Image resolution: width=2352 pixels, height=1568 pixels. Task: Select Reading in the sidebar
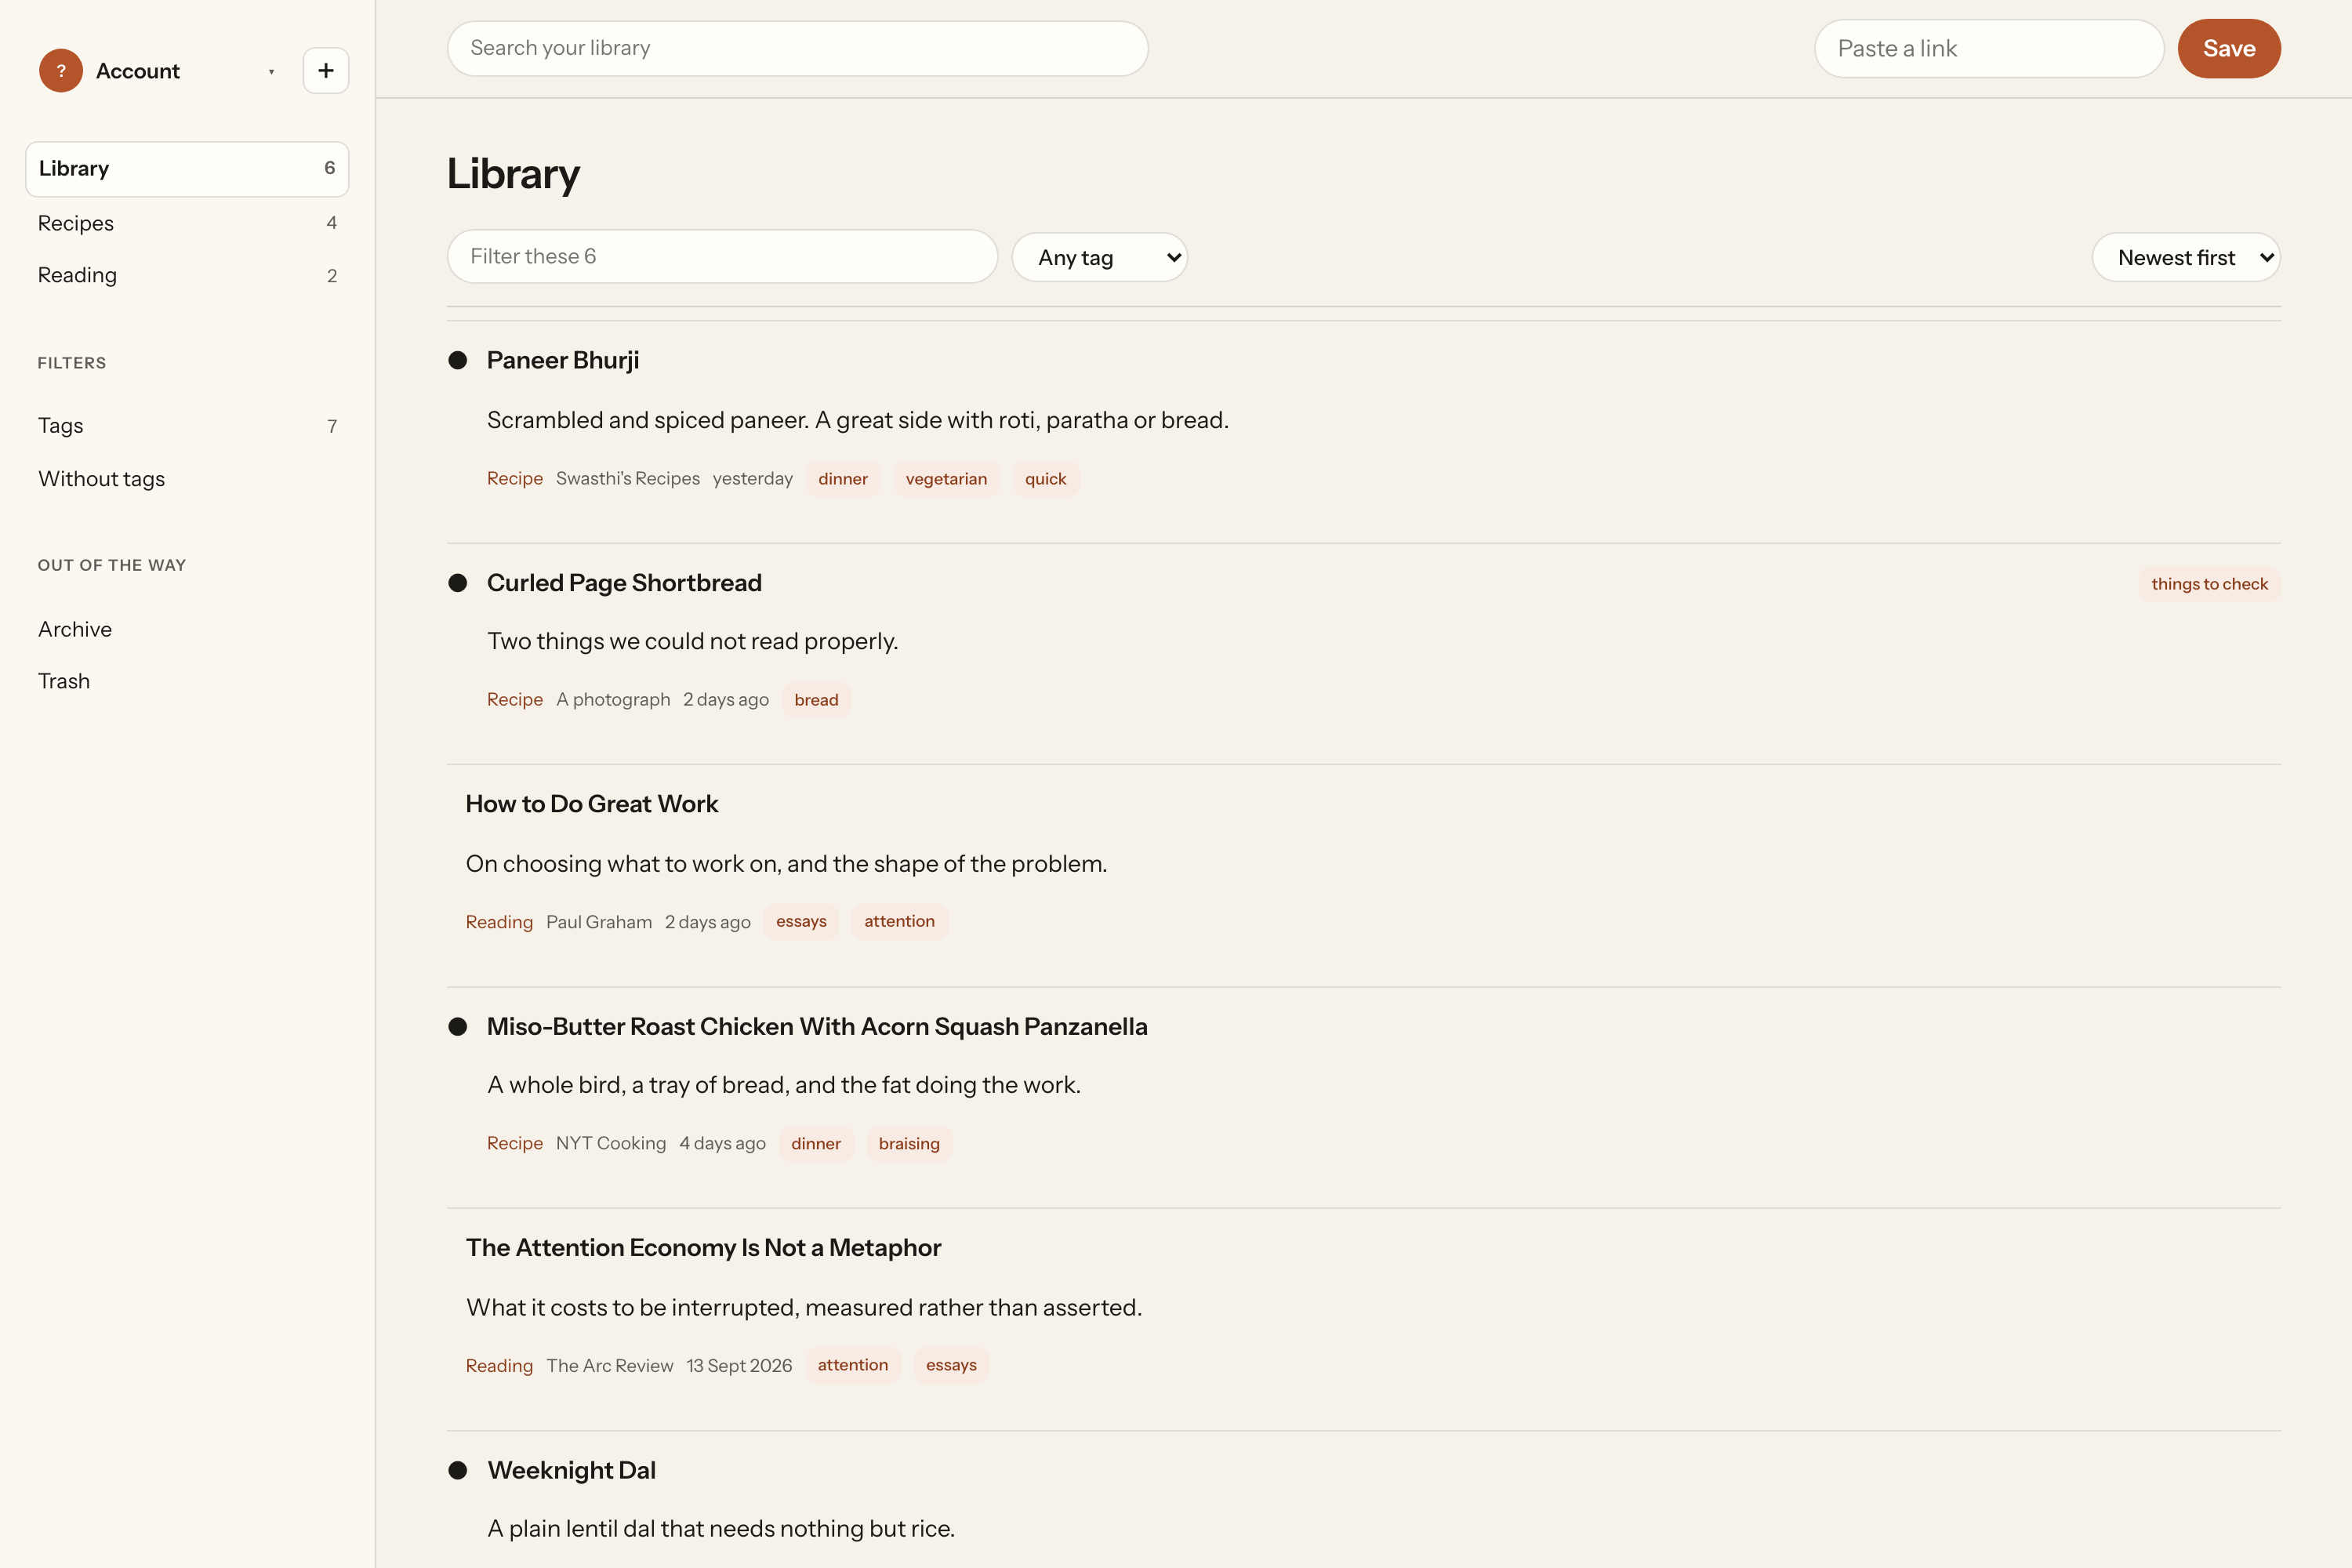[x=187, y=275]
